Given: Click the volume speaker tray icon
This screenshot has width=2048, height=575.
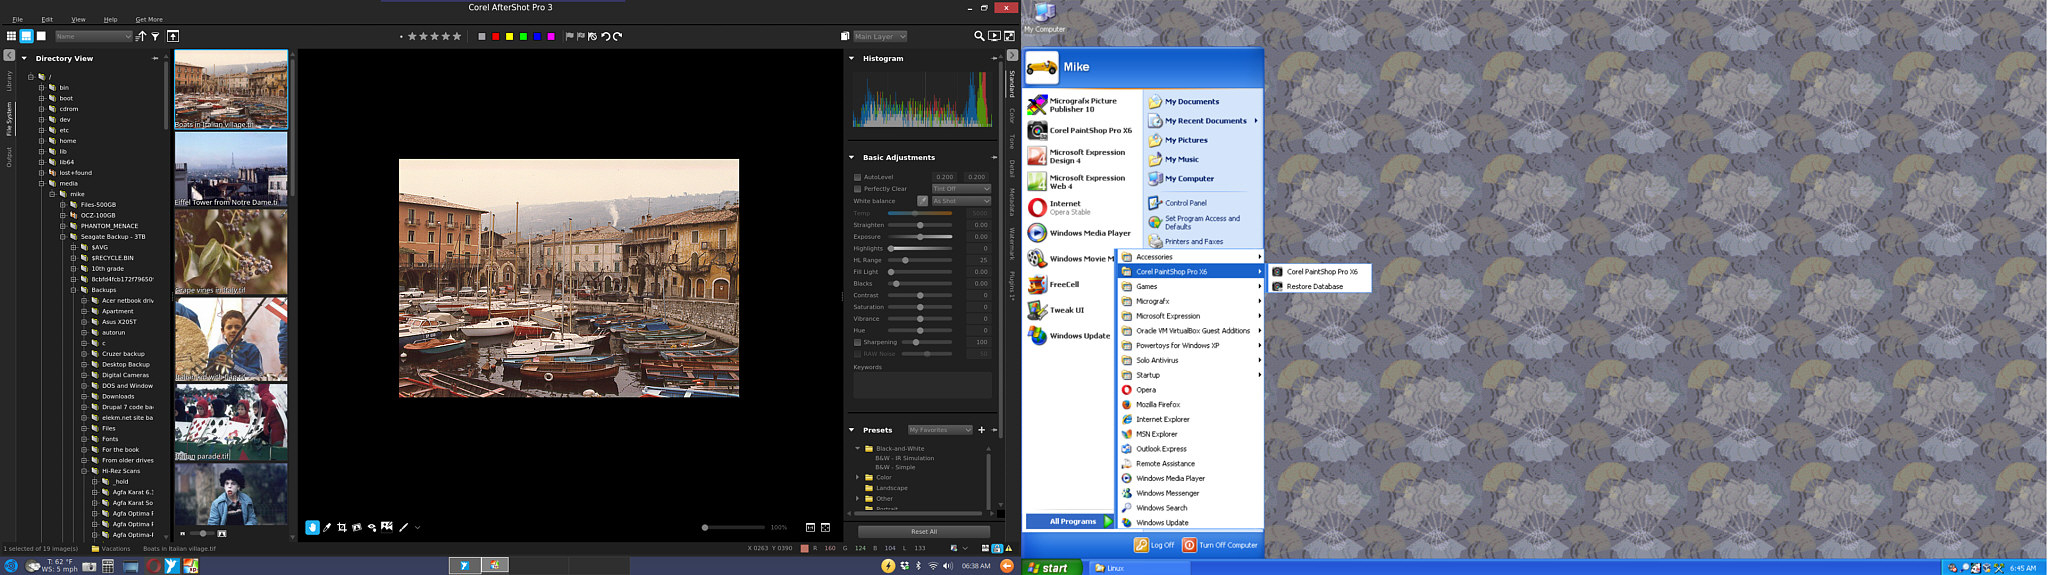Looking at the screenshot, I should point(947,566).
